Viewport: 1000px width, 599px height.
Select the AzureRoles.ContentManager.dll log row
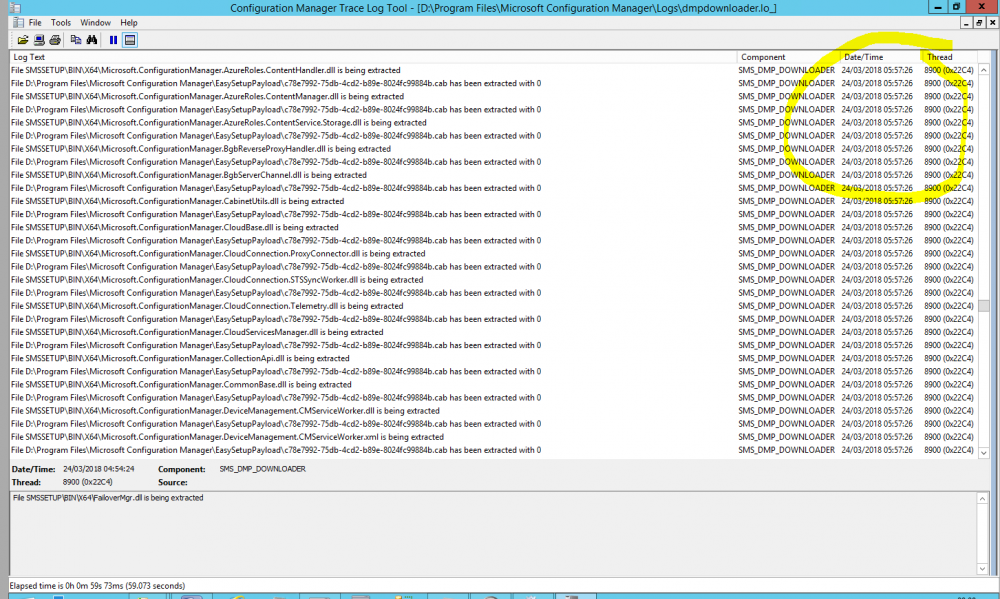click(492, 96)
